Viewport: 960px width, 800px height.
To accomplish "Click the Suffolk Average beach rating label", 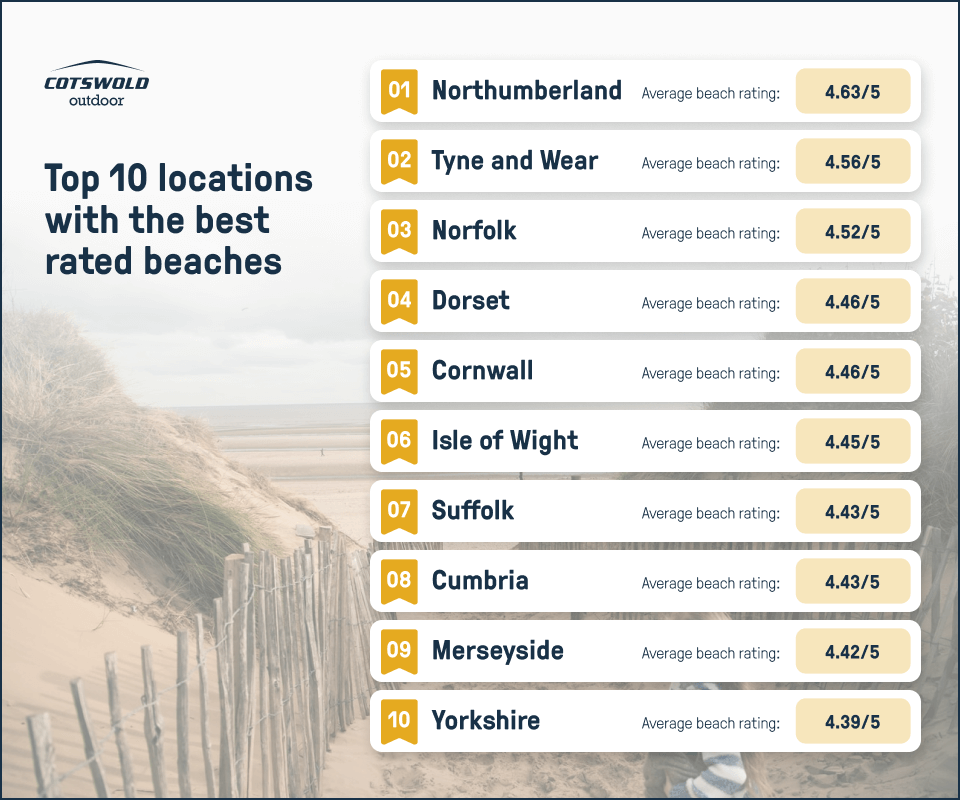I will click(x=711, y=514).
